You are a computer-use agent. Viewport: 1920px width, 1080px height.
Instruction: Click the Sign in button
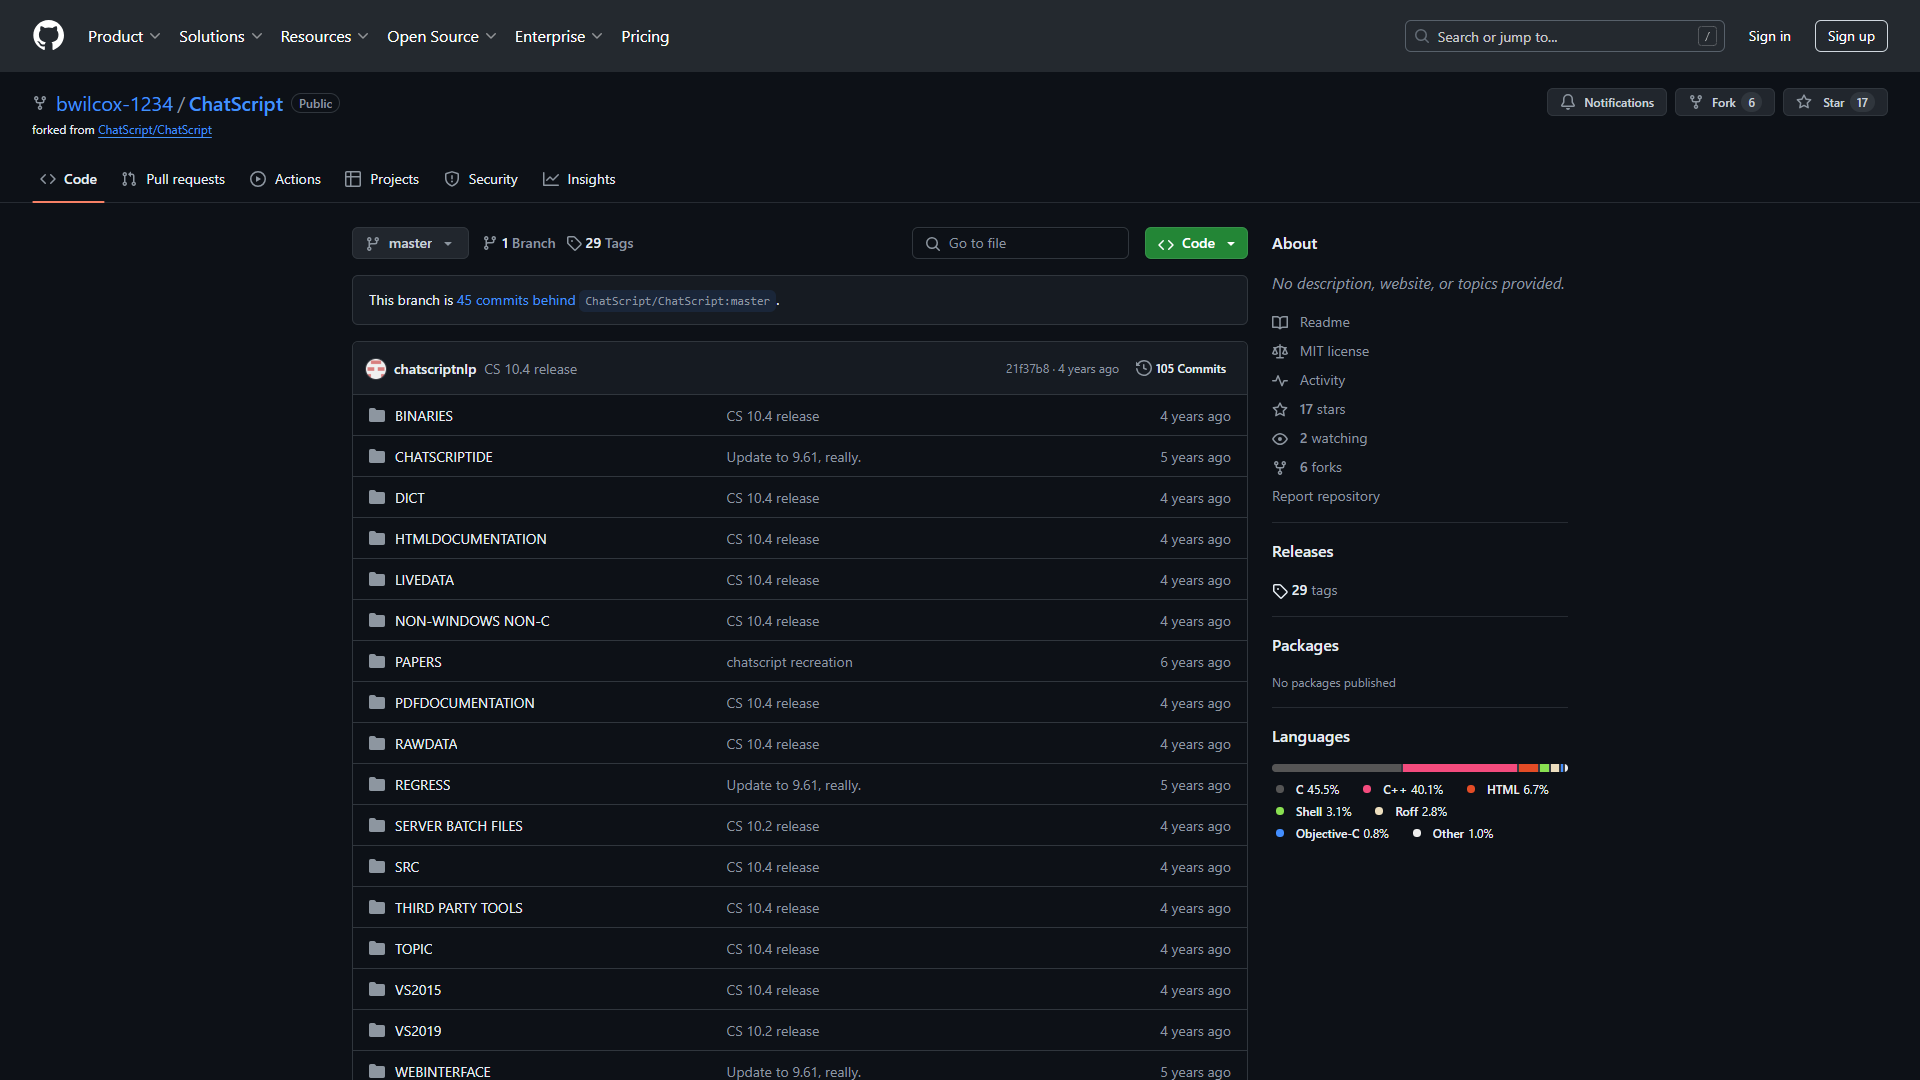1770,36
